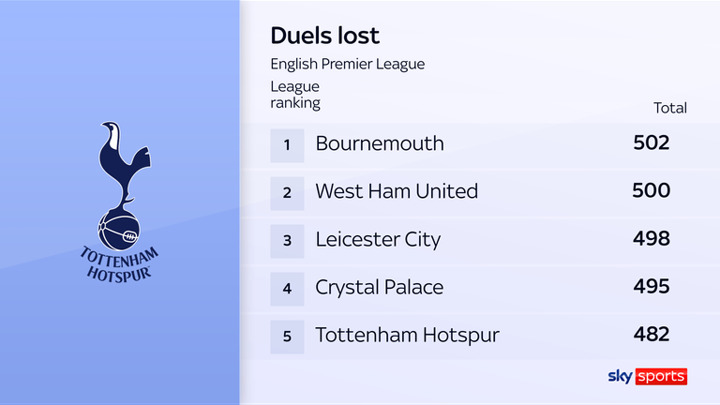Click West Ham's total of 500

(651, 191)
